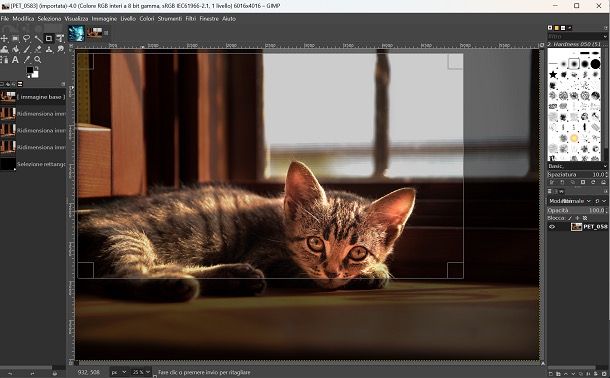Select the Eraser tool

tap(38, 49)
